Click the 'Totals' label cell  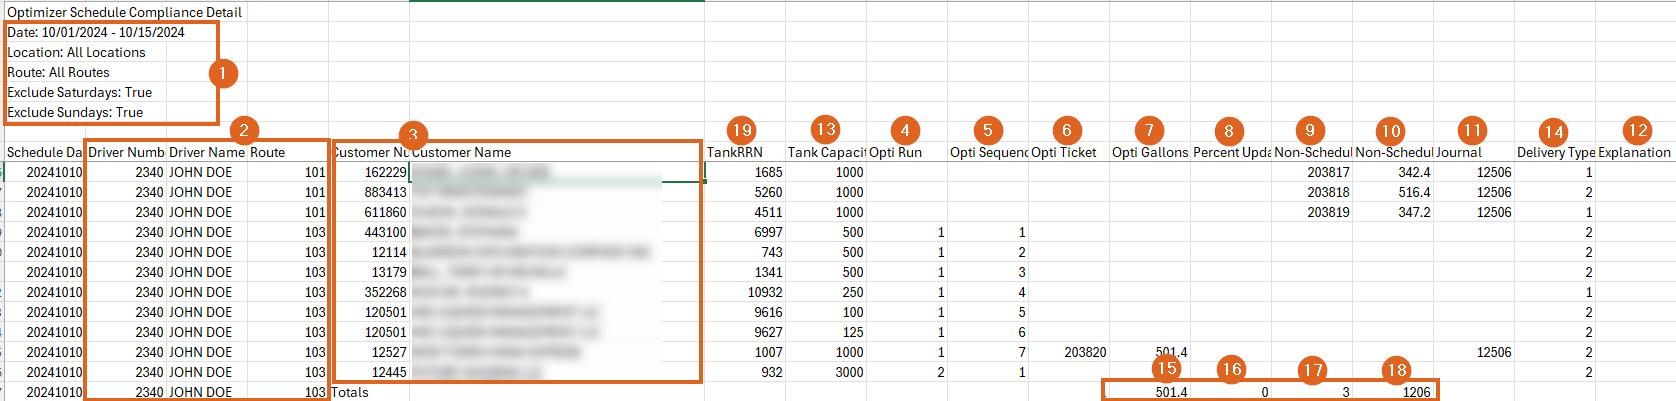pyautogui.click(x=370, y=392)
